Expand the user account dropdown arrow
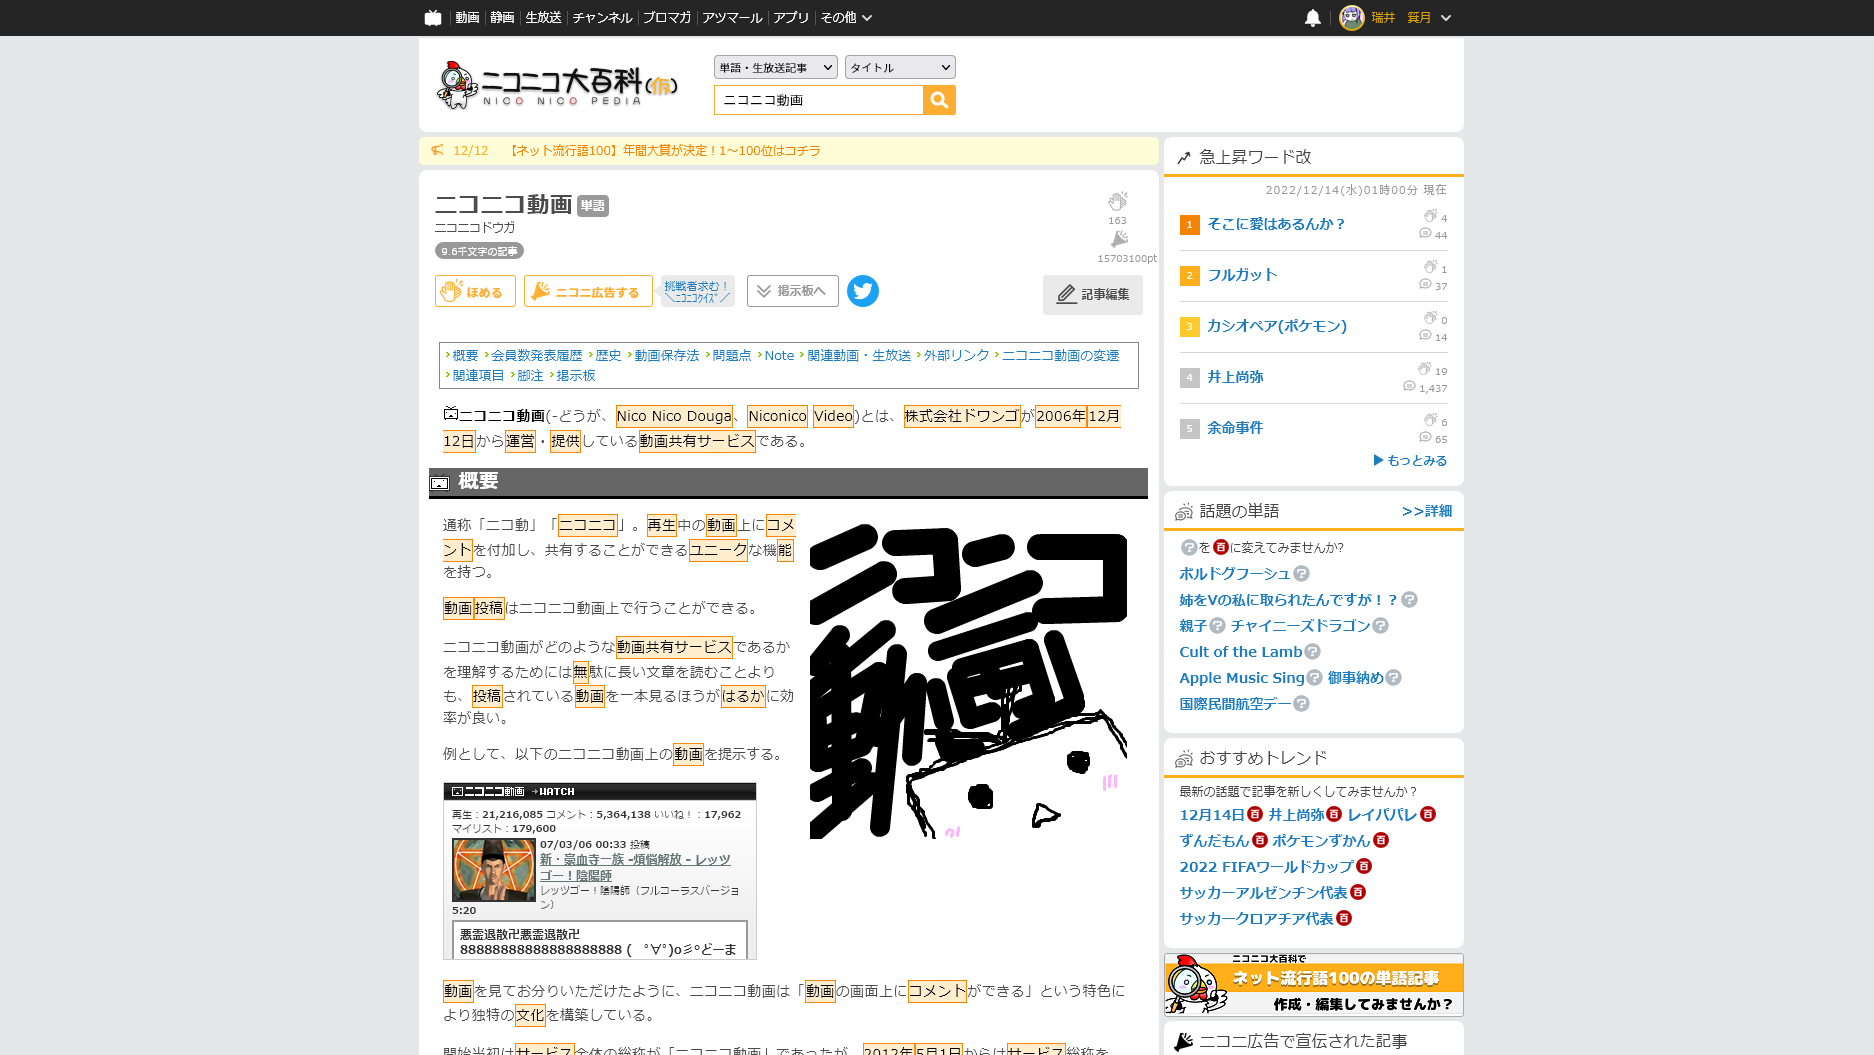 pos(1446,18)
